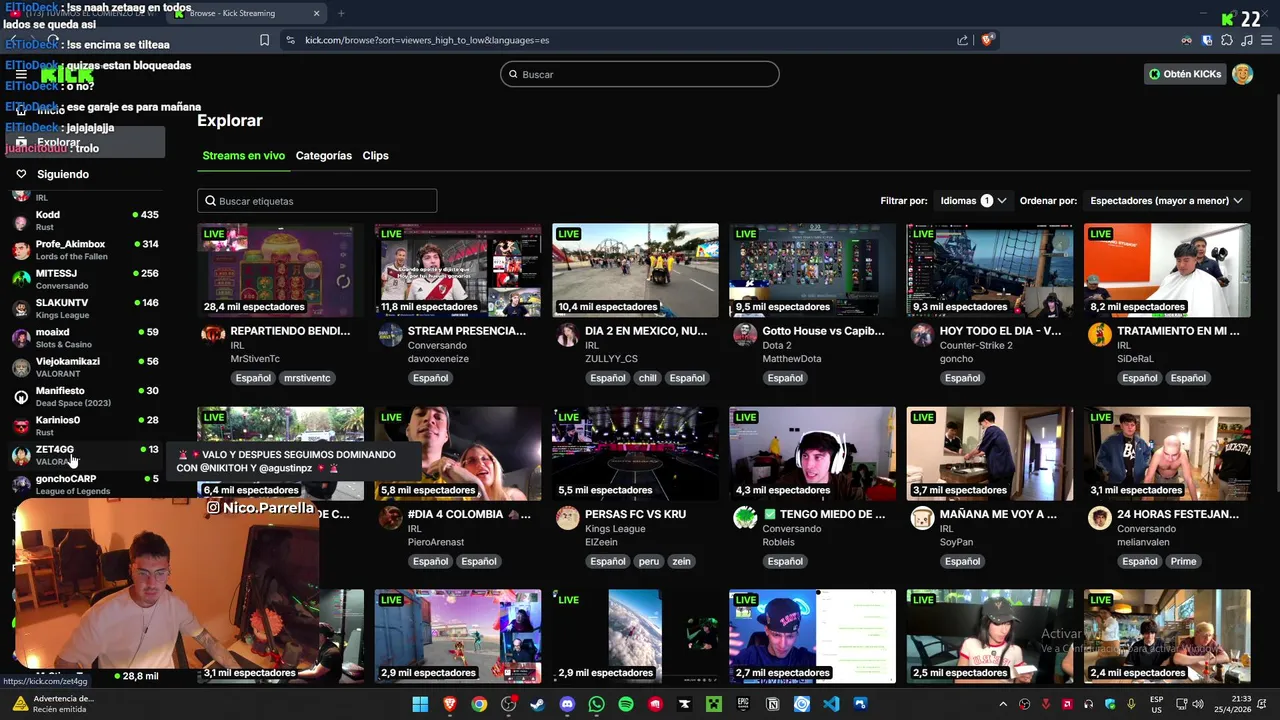1280x720 pixels.
Task: Open SLAKUNTV channel in sidebar
Action: click(x=85, y=308)
